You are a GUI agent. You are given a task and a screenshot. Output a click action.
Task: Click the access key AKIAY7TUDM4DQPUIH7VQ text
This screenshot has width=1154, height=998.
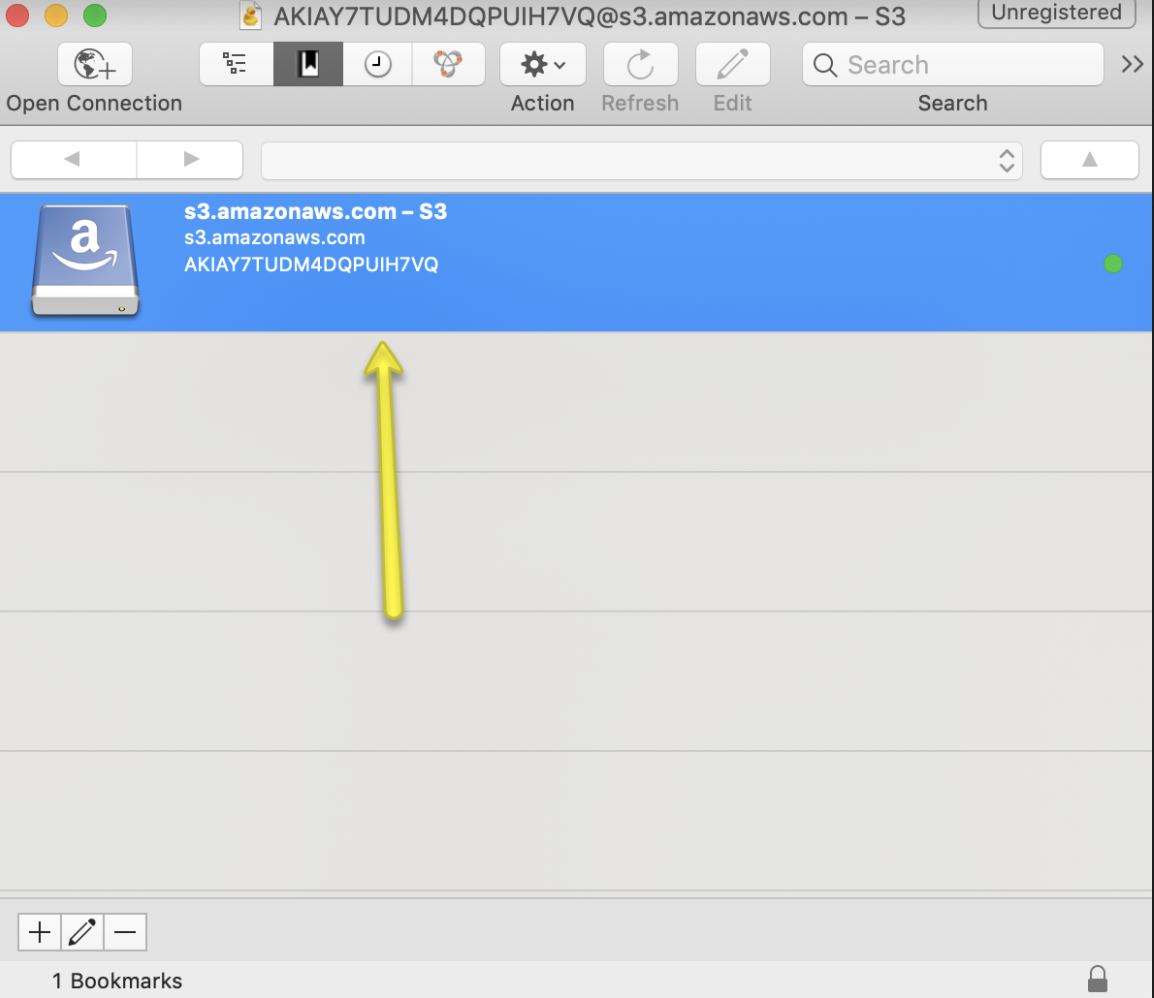(311, 265)
